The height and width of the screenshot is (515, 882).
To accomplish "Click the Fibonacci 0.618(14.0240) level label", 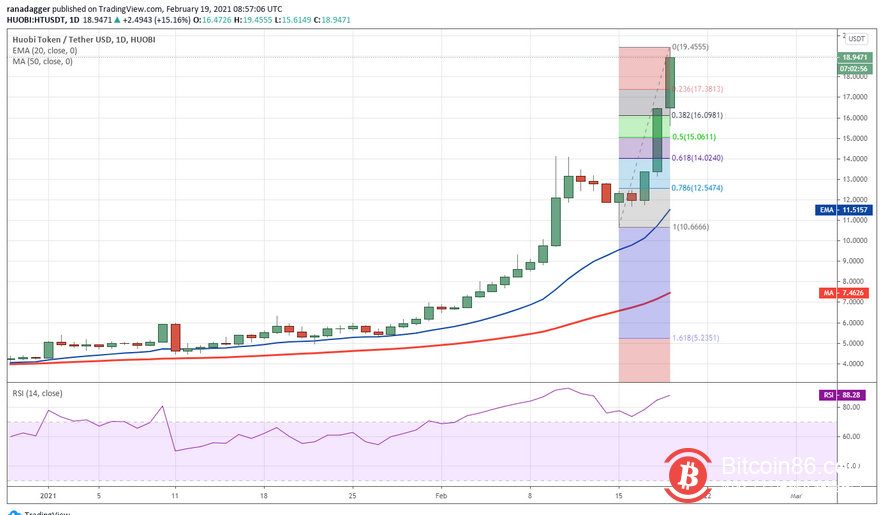I will tap(698, 158).
